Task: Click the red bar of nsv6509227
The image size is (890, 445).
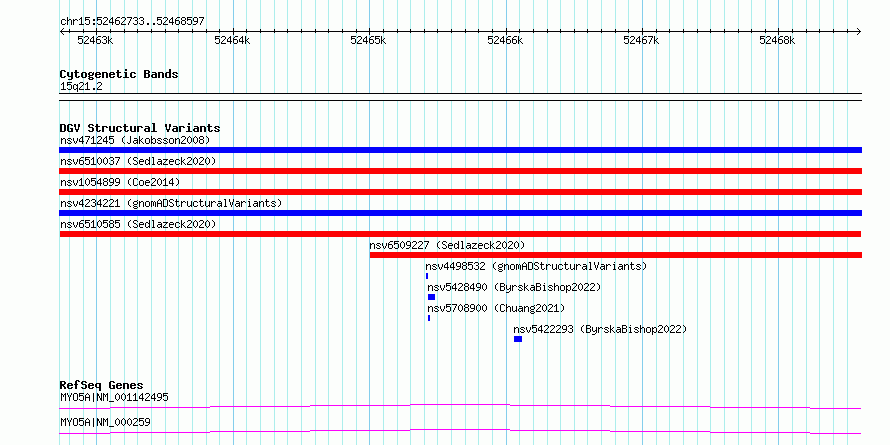Action: click(616, 255)
